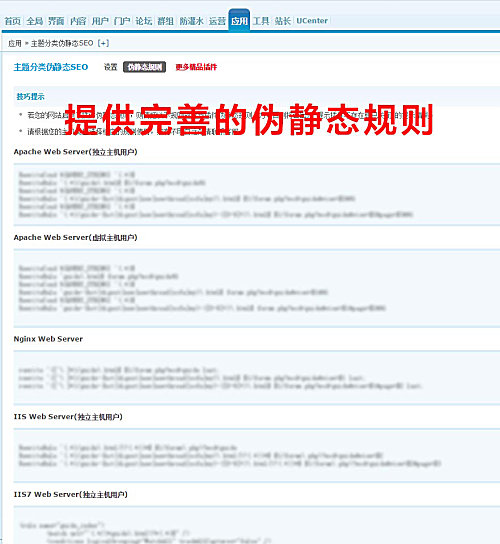
Task: Open the 运营 tab
Action: coord(217,21)
